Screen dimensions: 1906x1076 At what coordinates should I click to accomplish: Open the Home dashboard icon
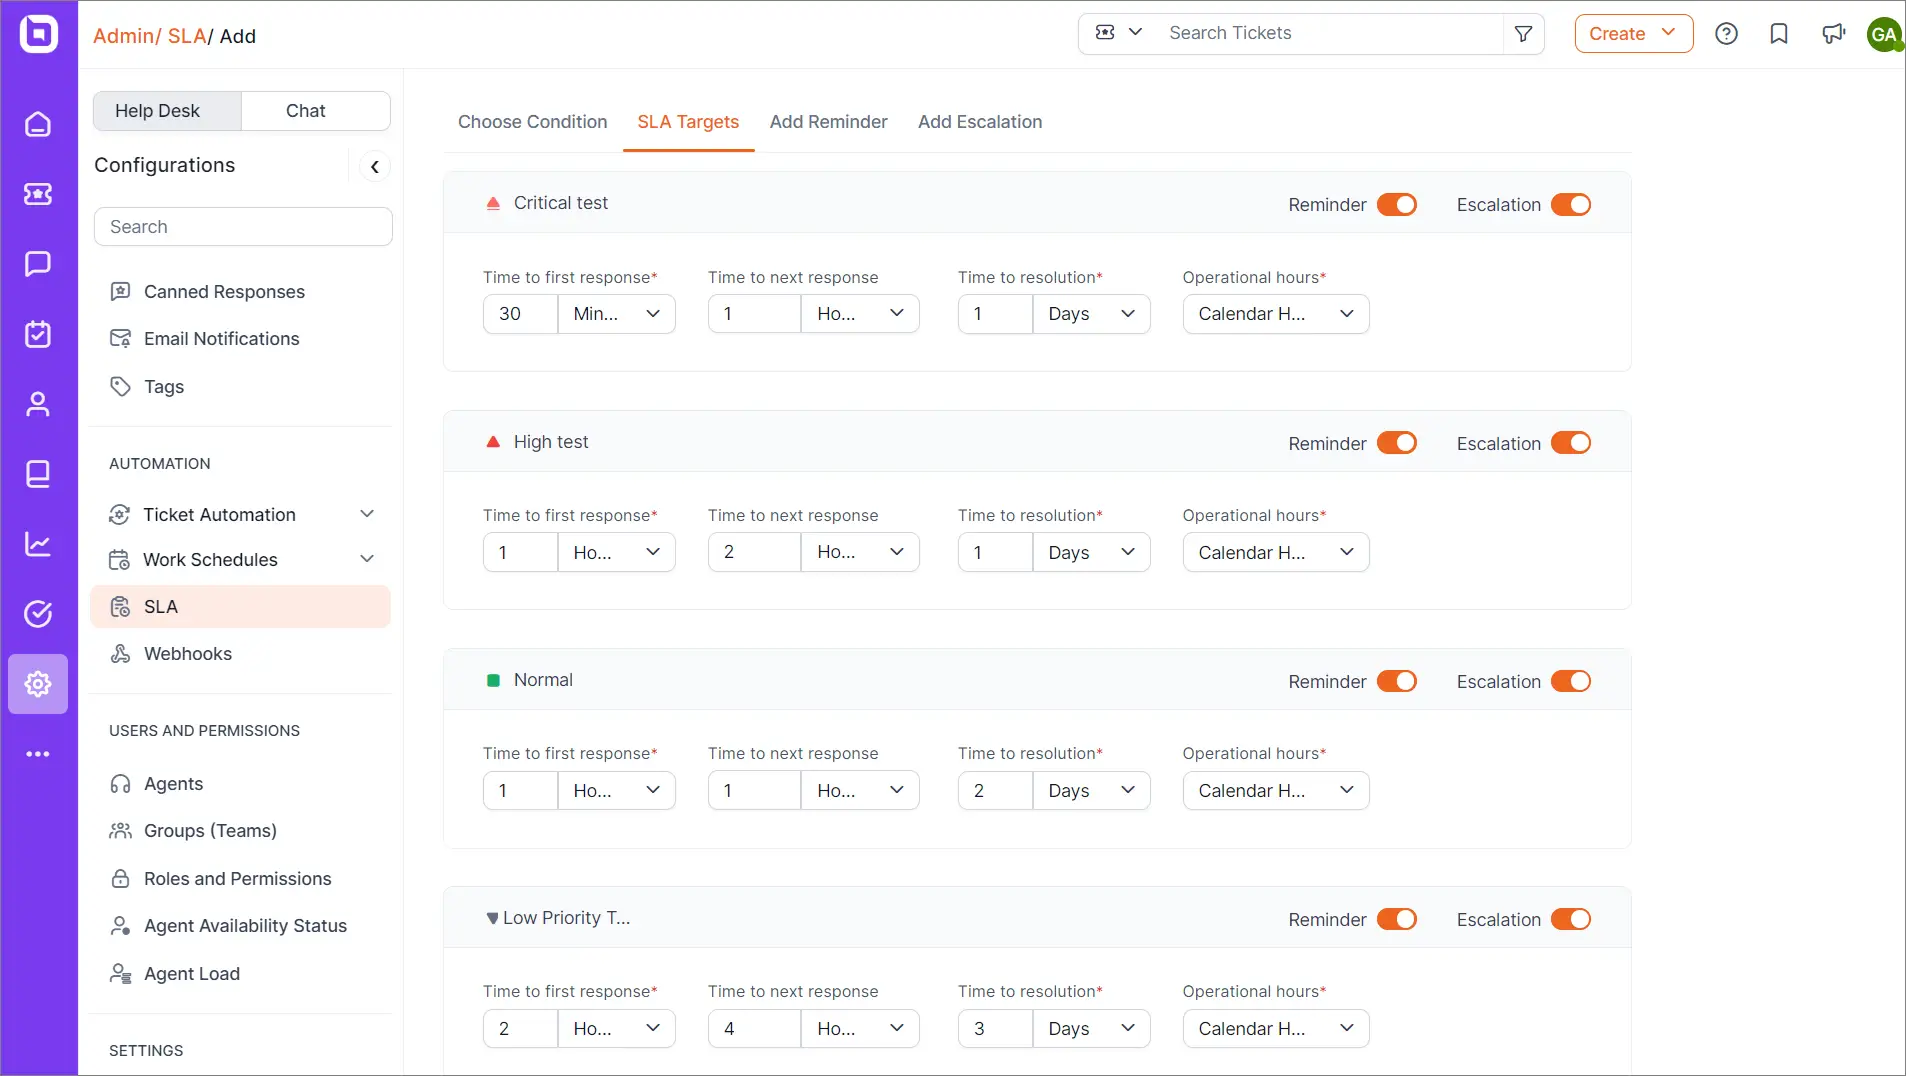click(x=38, y=124)
